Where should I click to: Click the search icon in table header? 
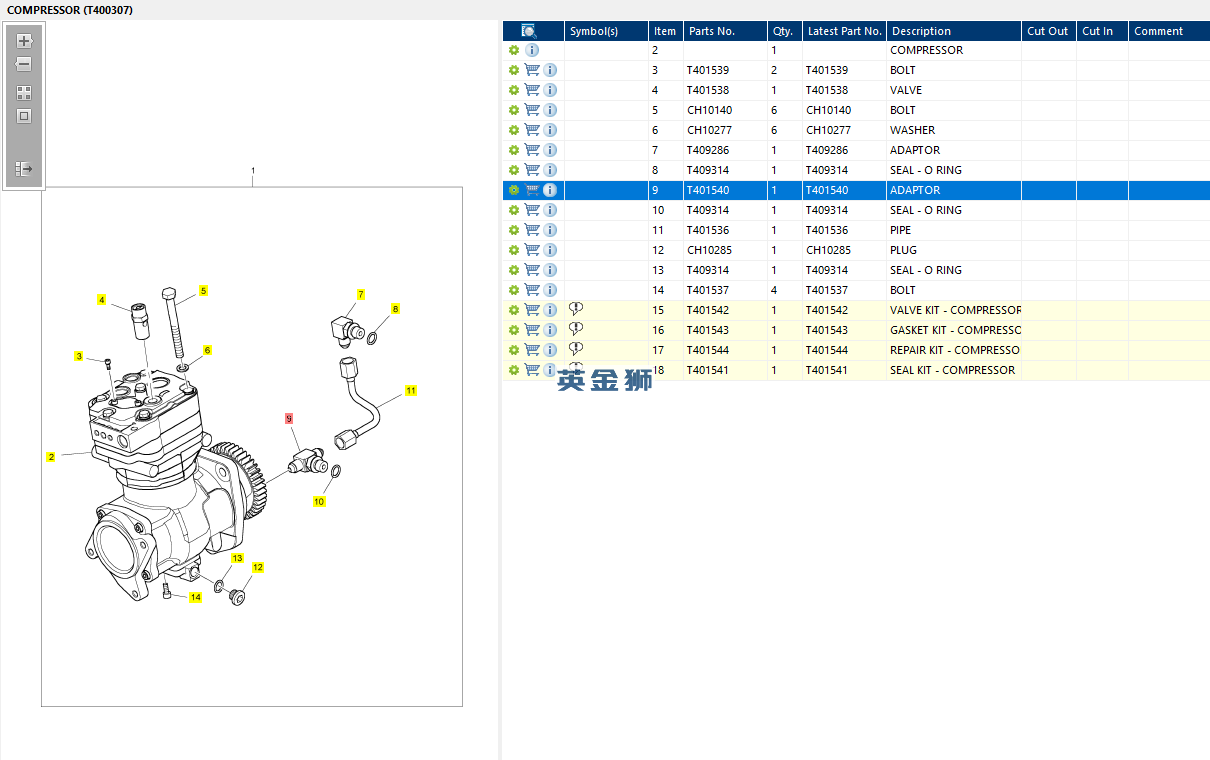click(529, 31)
